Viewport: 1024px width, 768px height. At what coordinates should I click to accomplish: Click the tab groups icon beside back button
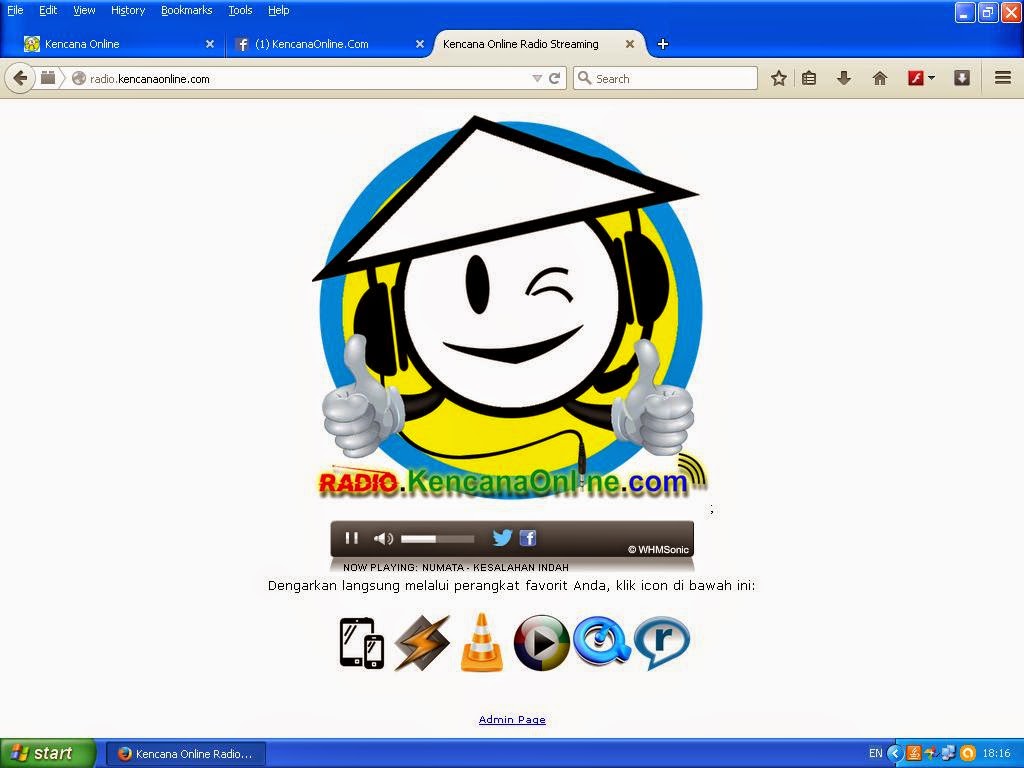[48, 78]
